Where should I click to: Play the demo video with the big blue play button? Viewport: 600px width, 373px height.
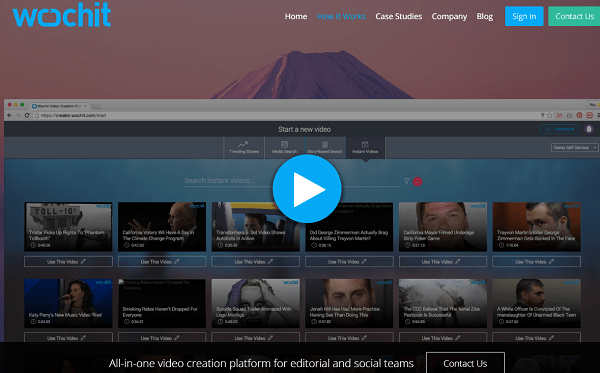[x=307, y=189]
